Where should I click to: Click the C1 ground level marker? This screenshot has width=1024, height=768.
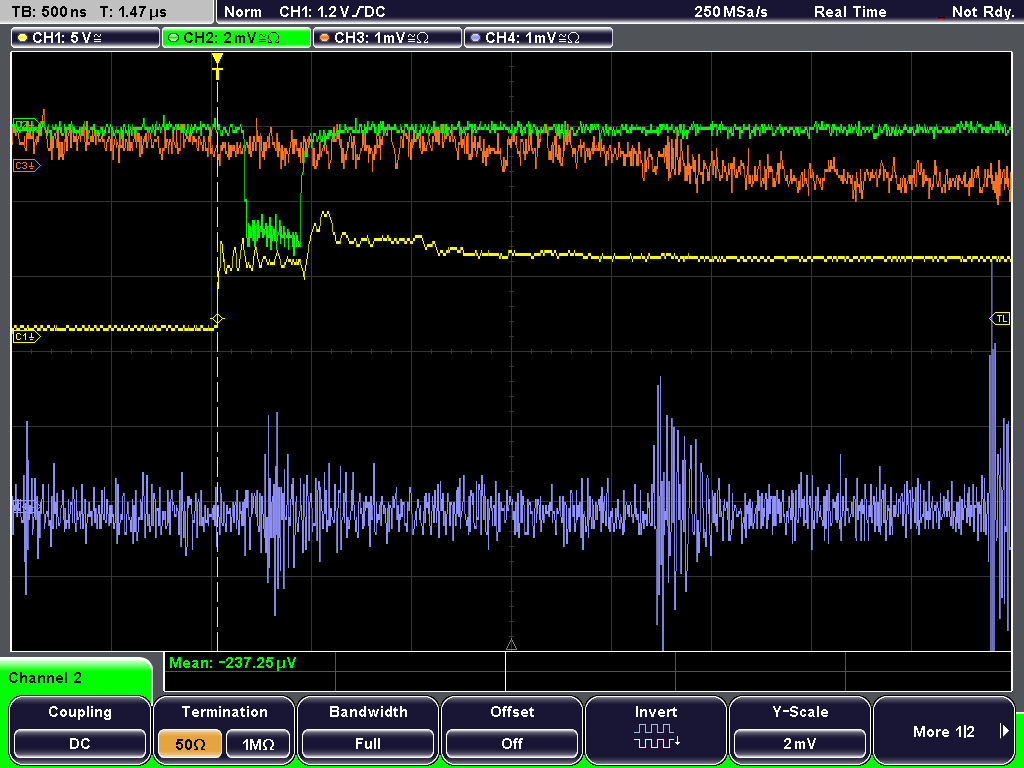[27, 336]
